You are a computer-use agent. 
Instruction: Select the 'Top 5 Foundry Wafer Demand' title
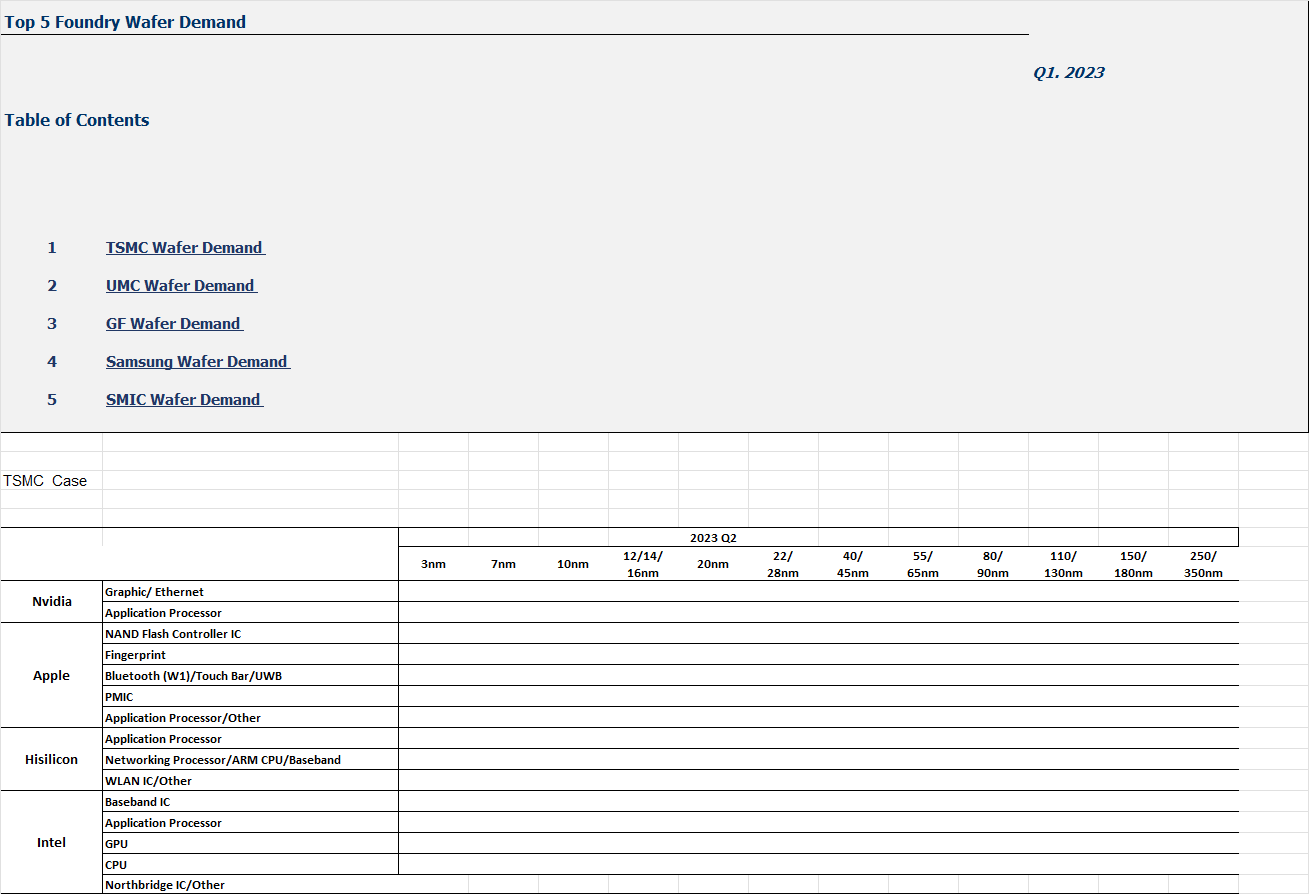point(125,22)
